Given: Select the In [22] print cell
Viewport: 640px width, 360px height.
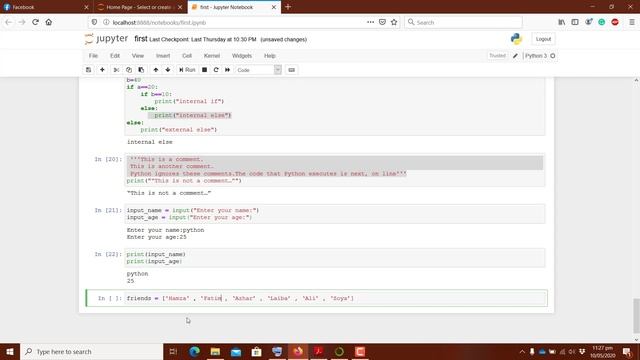Looking at the screenshot, I should tap(335, 258).
